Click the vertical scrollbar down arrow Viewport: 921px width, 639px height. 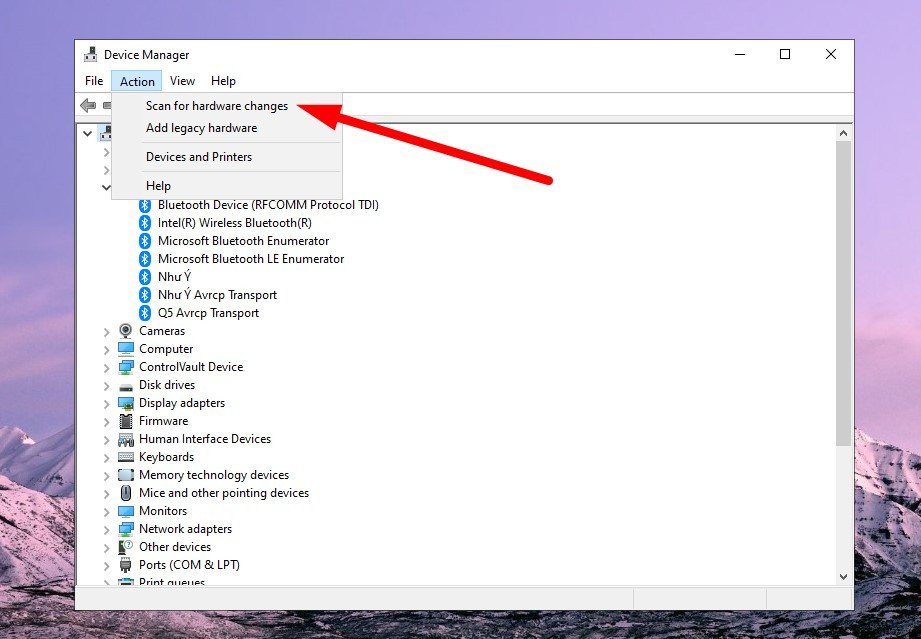click(x=843, y=576)
